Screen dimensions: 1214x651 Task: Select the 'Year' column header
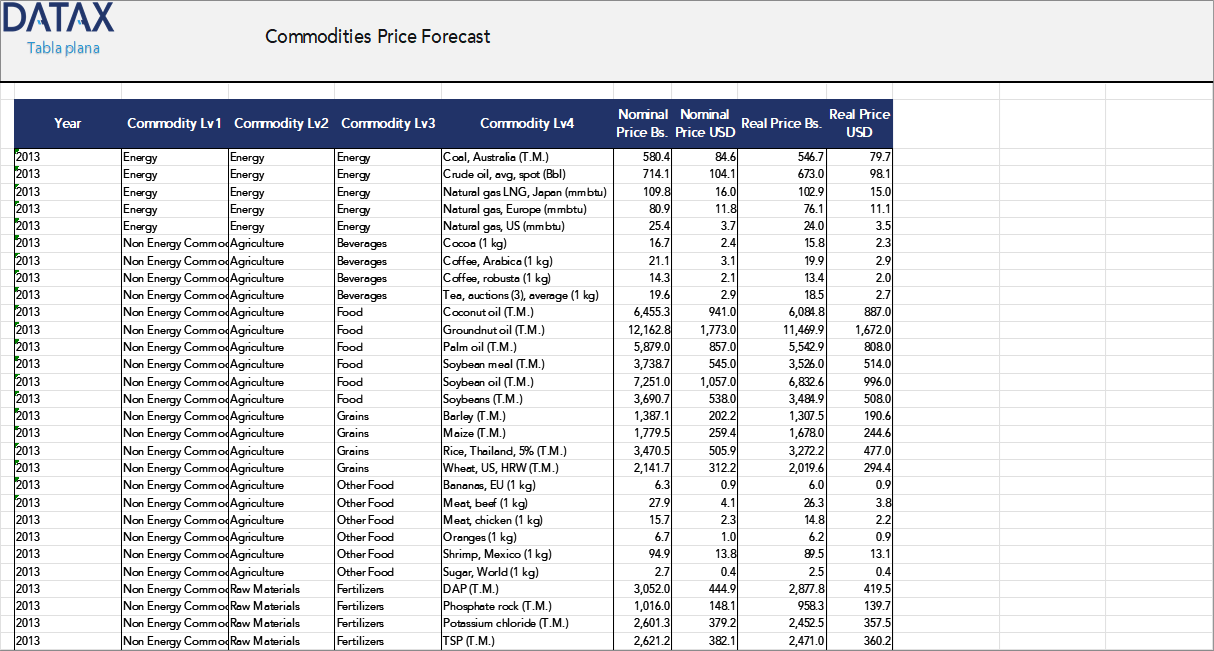click(x=67, y=123)
